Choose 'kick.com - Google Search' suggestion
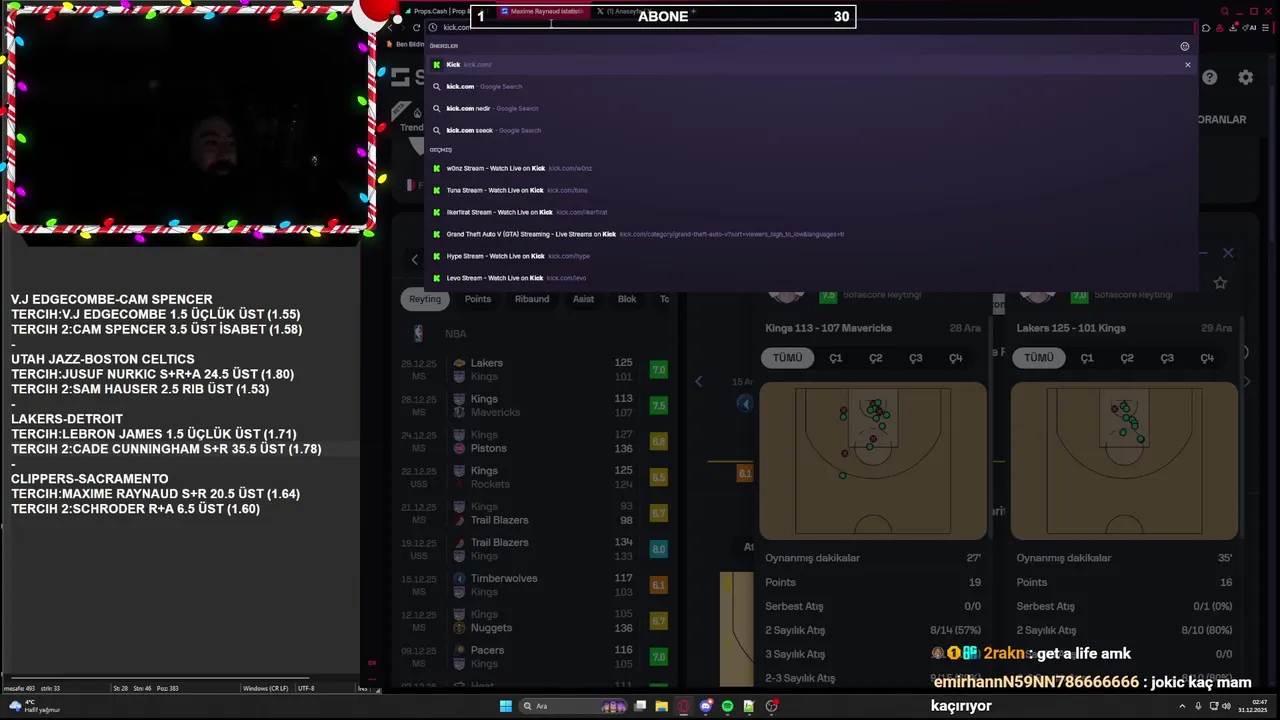The height and width of the screenshot is (720, 1280). tap(811, 86)
